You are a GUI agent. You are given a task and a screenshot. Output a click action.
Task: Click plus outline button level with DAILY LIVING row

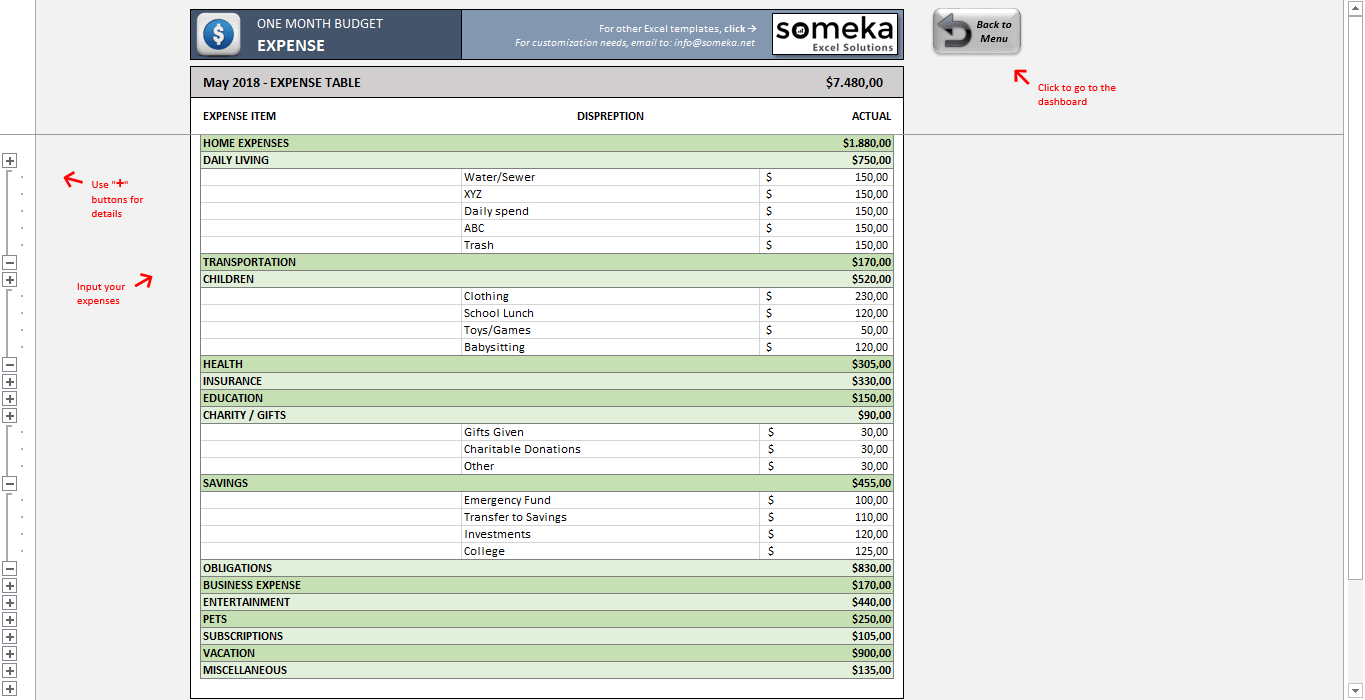(10, 160)
